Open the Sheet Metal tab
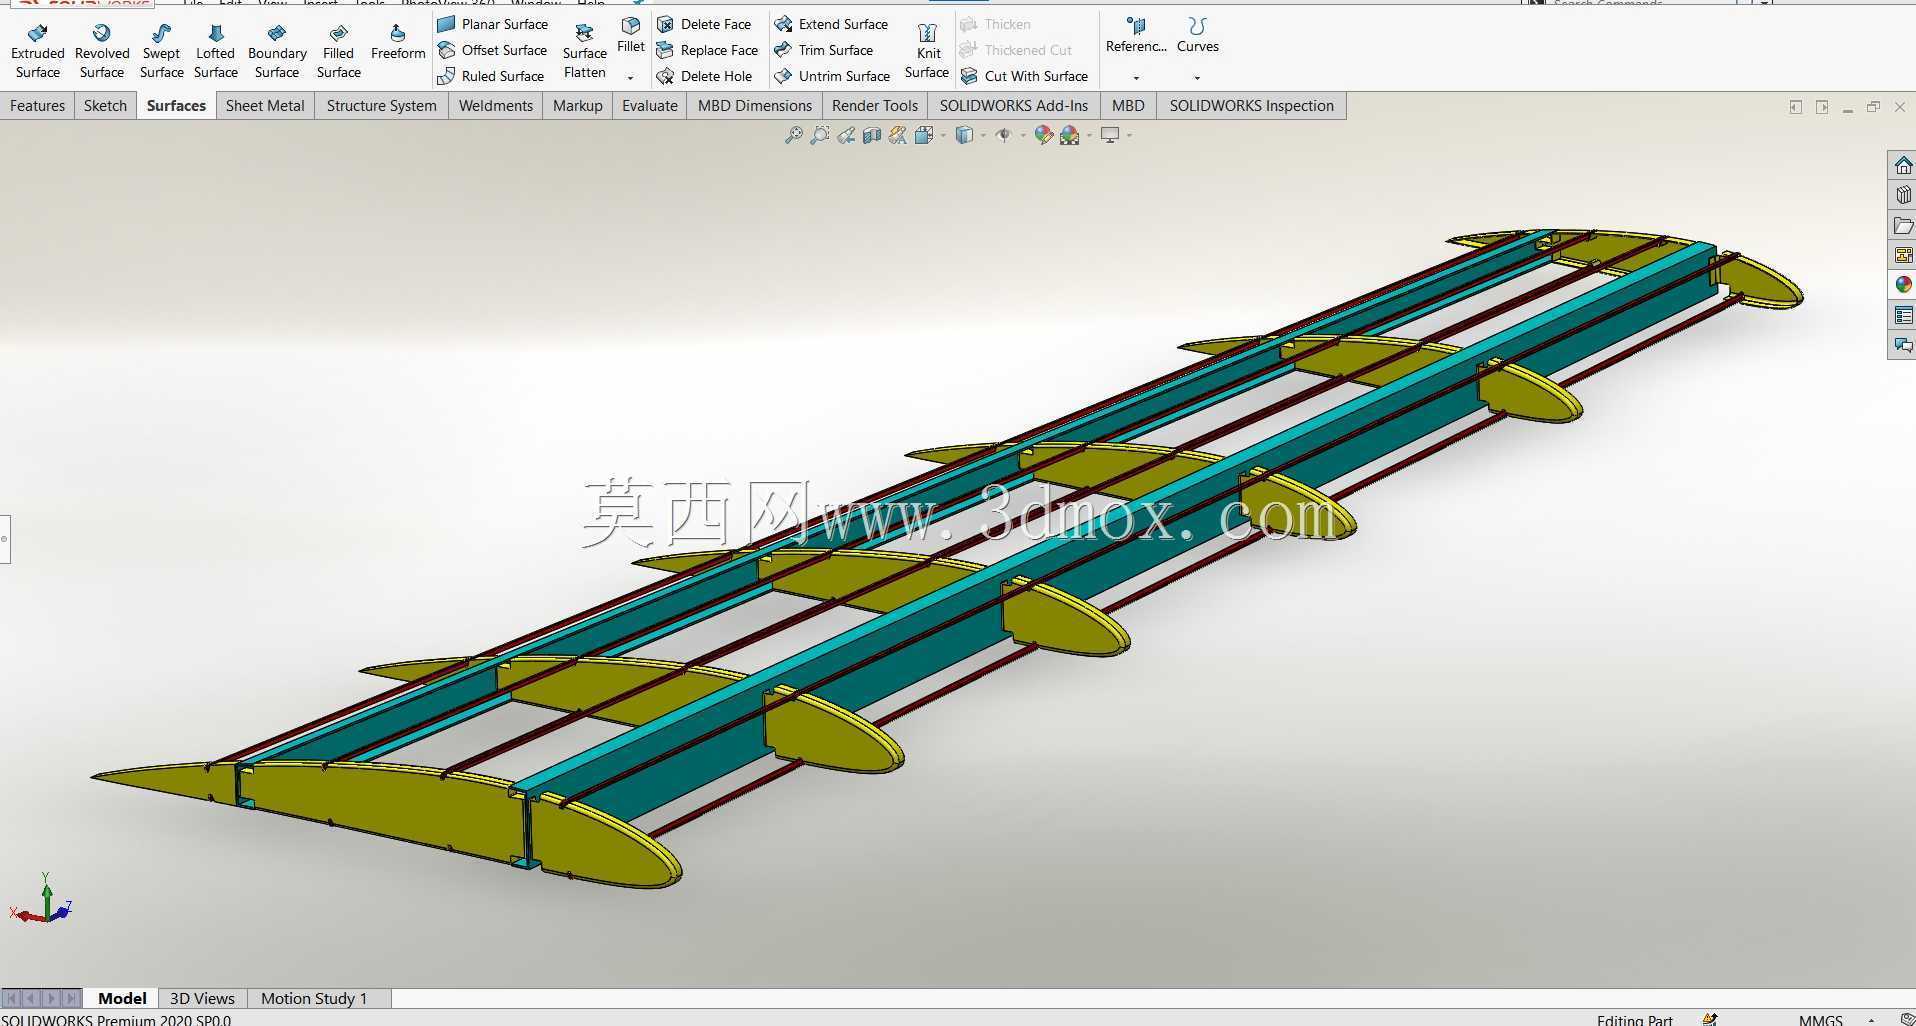The image size is (1916, 1026). [x=265, y=106]
